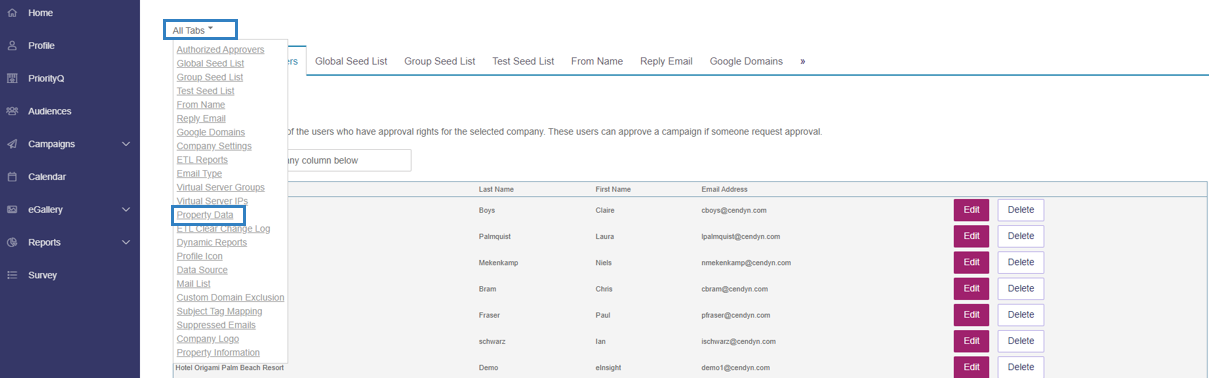Open Mail List link

coord(194,284)
